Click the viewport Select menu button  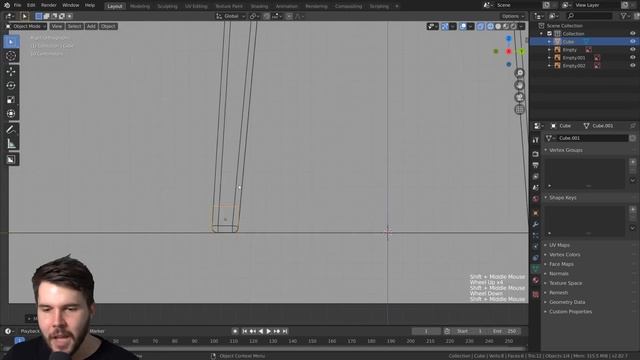74,26
